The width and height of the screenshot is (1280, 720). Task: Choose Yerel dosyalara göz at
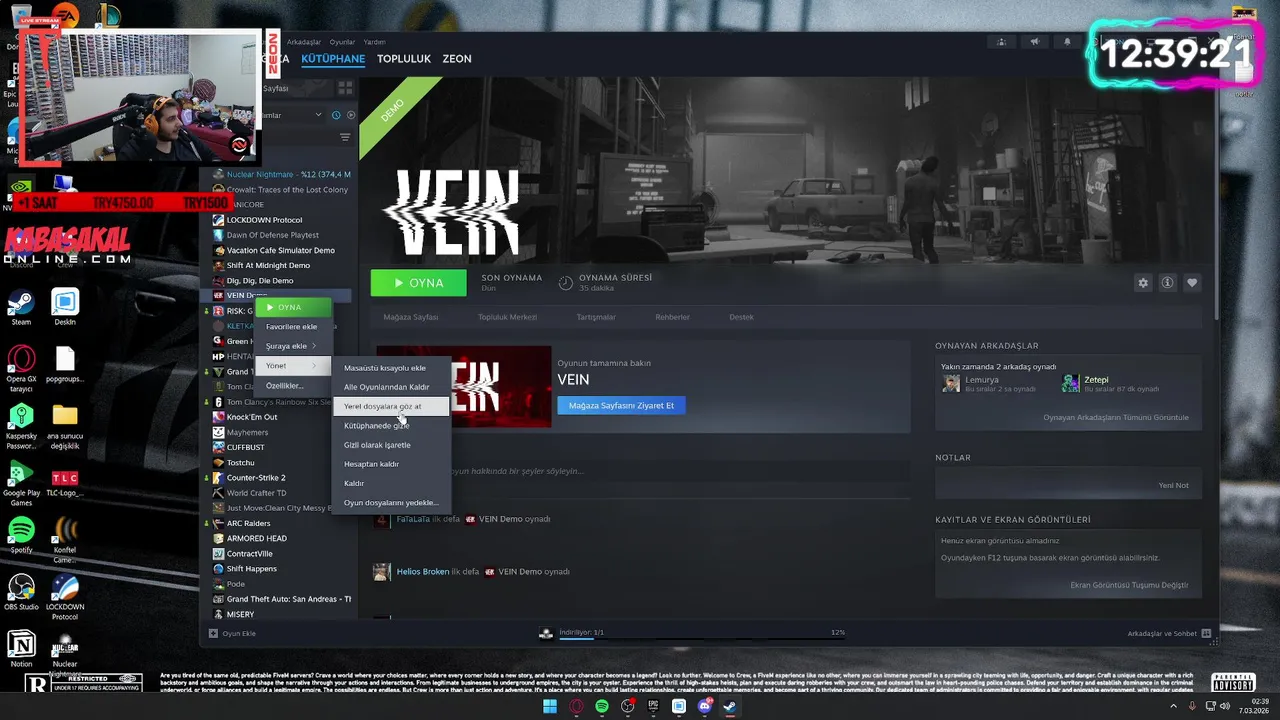click(x=391, y=407)
